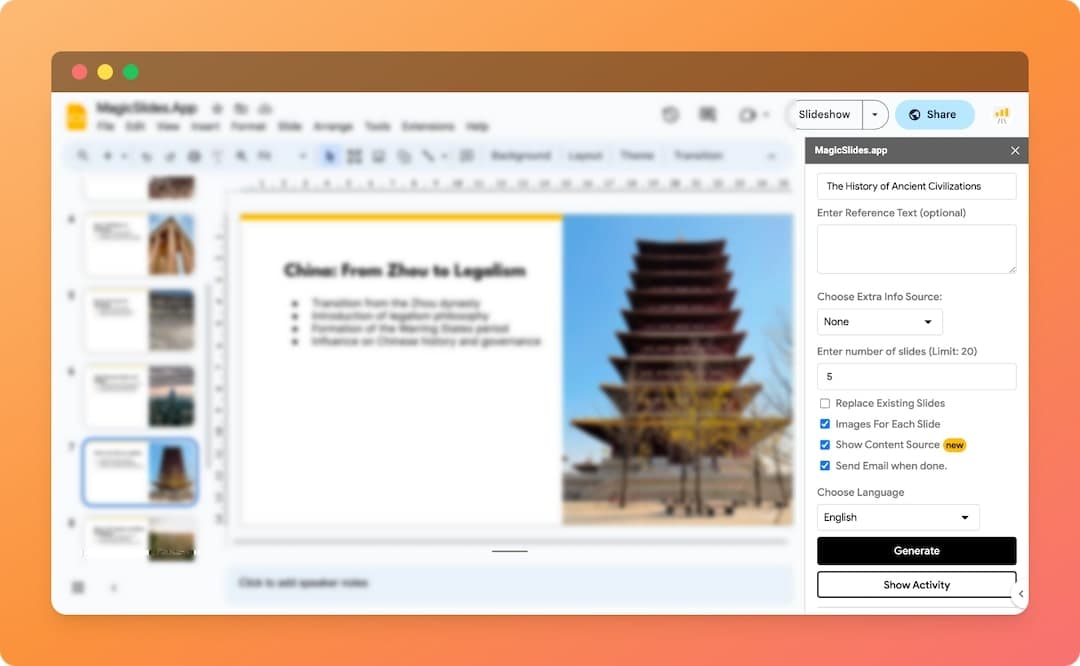
Task: Disable Send Email when done option
Action: [x=825, y=466]
